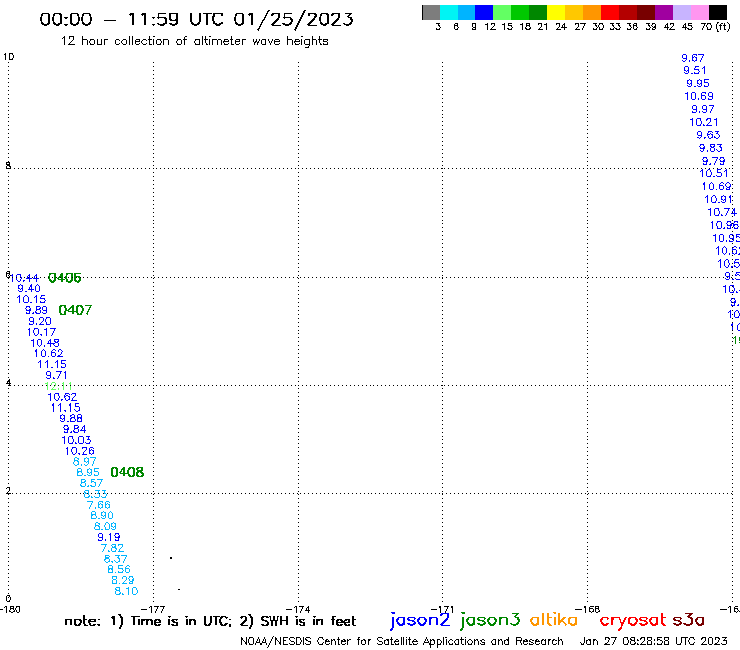Click the 7.66 wave height value
740x650 pixels.
click(99, 505)
